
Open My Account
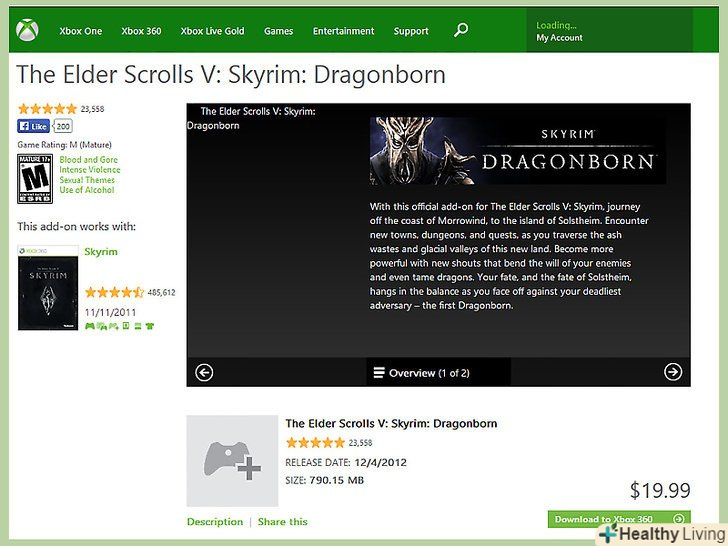tap(559, 38)
